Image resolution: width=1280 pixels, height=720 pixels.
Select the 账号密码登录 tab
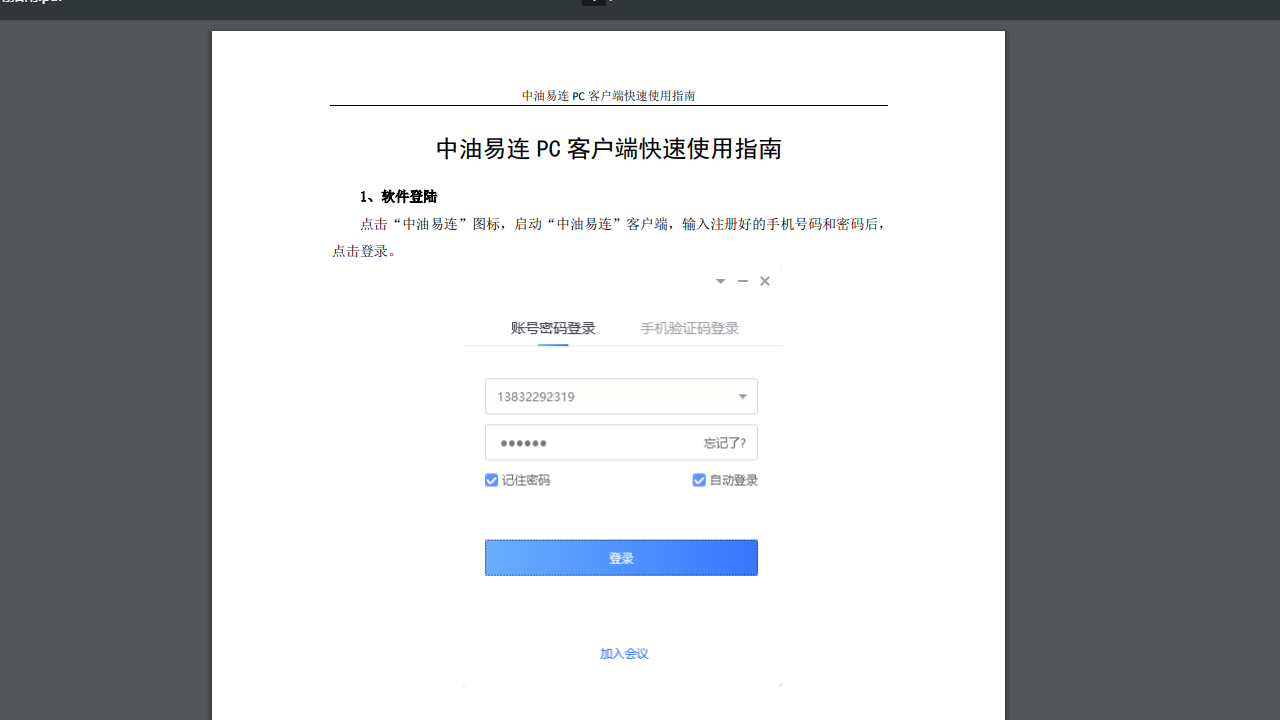[x=552, y=327]
